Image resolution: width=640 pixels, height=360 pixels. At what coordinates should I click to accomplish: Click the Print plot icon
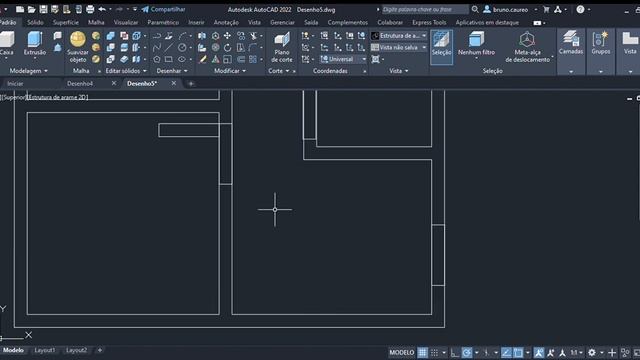pyautogui.click(x=90, y=9)
